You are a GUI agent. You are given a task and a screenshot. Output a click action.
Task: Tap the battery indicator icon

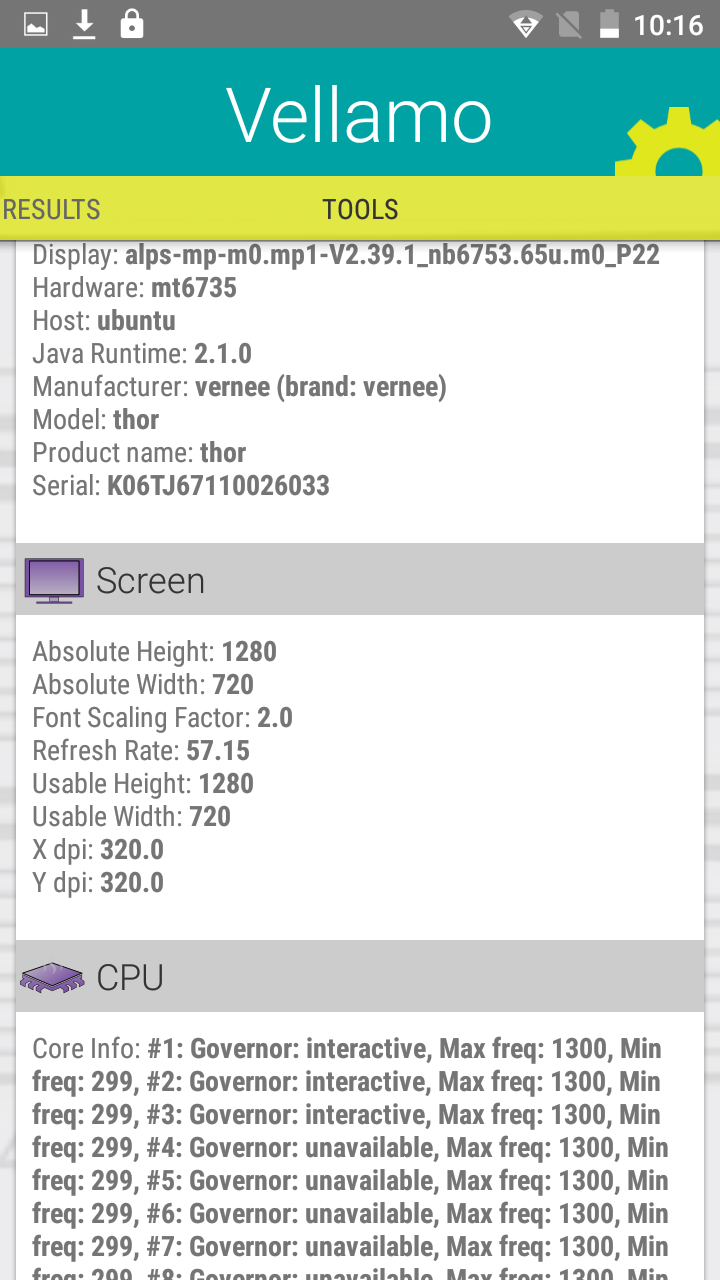609,24
